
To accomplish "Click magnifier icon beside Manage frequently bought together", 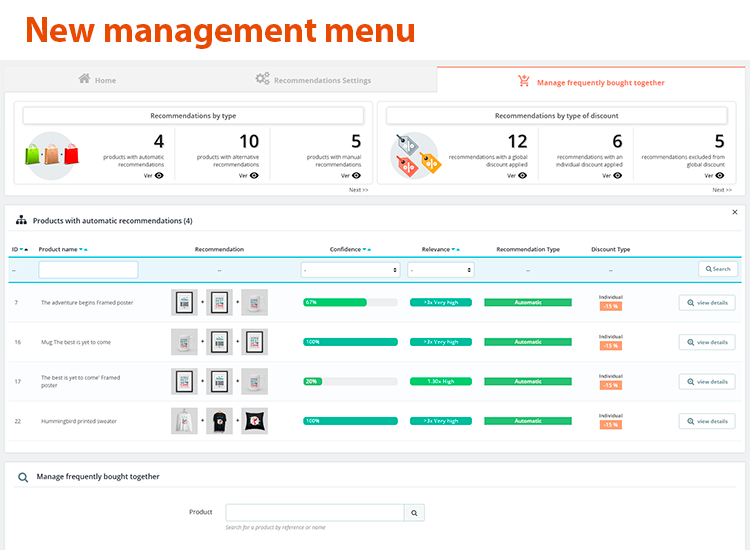I will [23, 477].
